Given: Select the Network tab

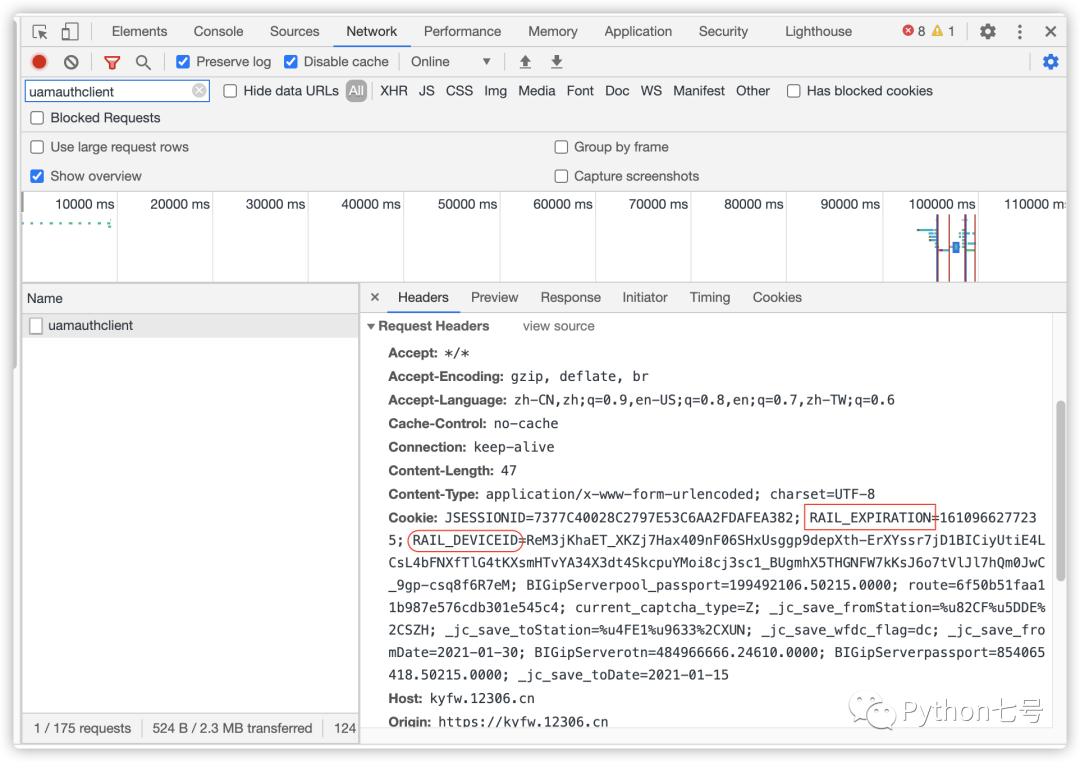Looking at the screenshot, I should [x=371, y=32].
